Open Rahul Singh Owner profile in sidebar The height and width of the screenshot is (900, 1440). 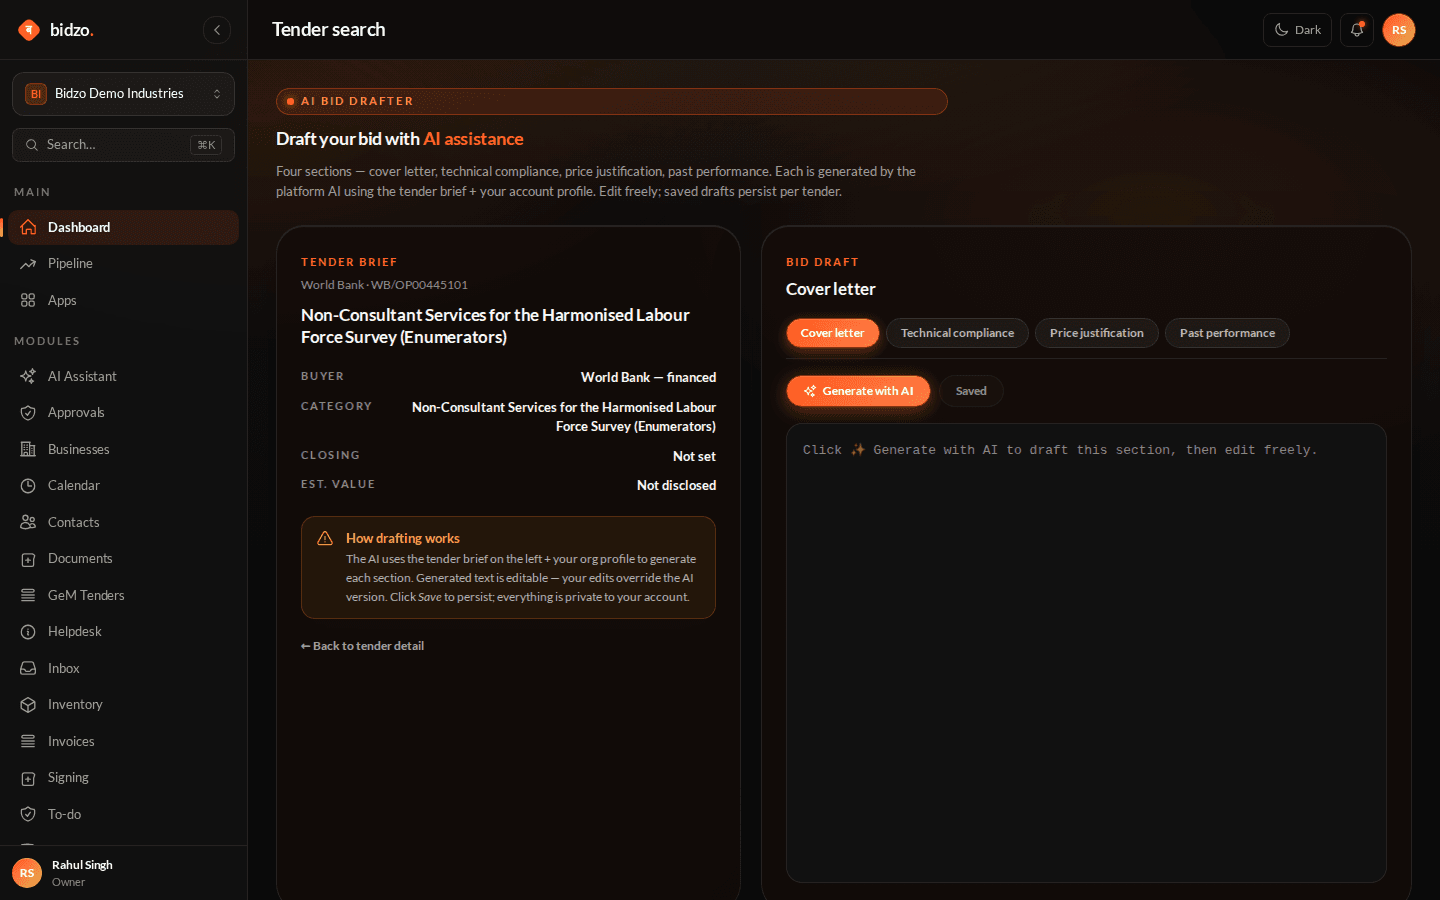coord(123,873)
